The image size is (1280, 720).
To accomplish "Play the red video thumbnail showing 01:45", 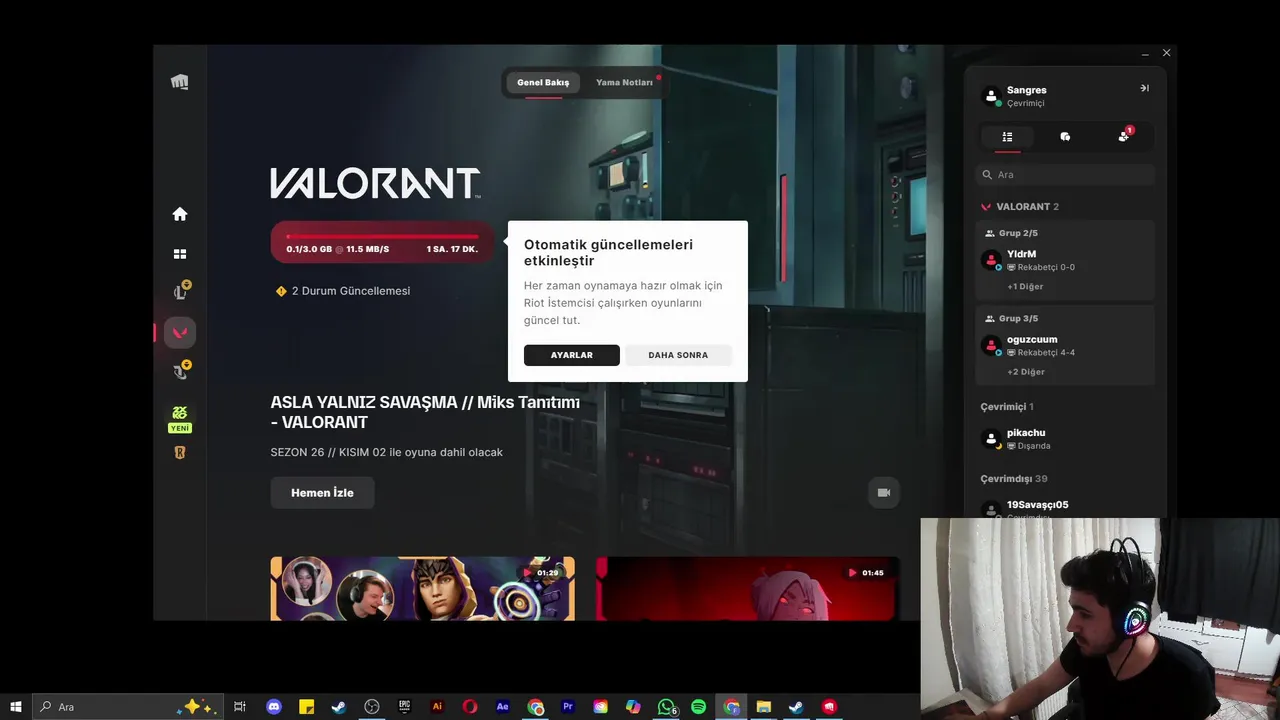I will (x=747, y=588).
